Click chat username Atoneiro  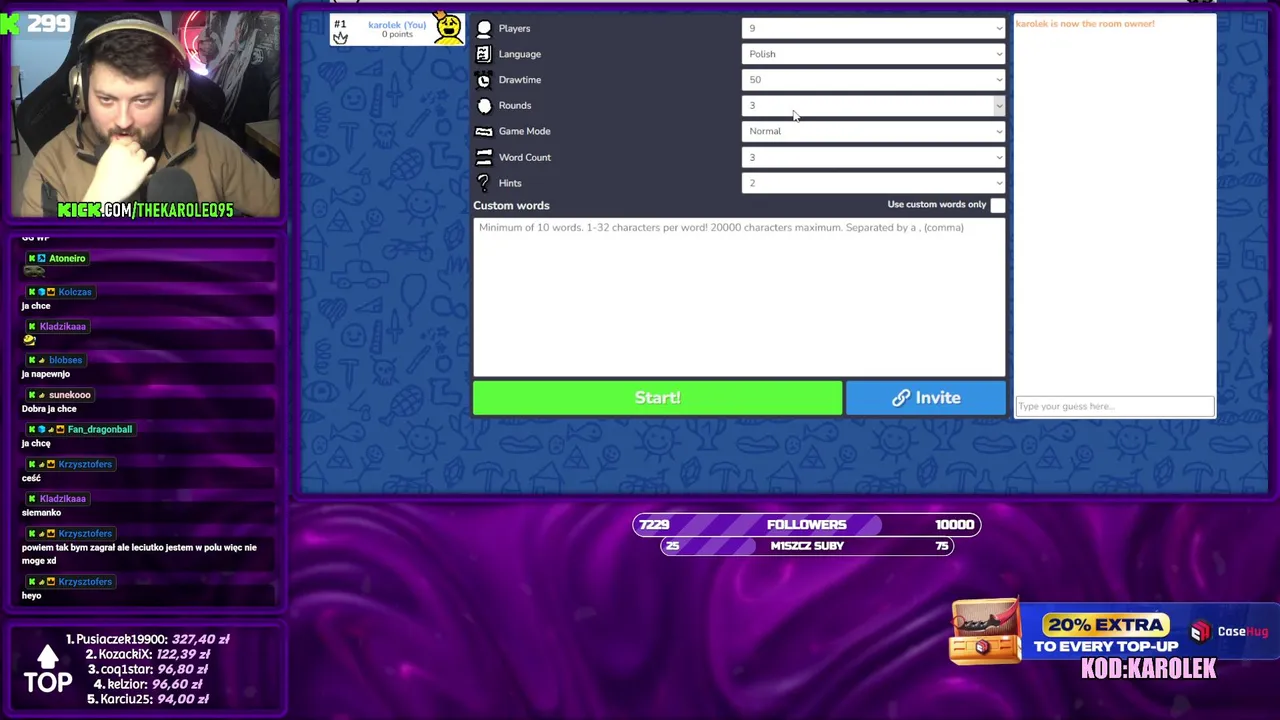(67, 258)
